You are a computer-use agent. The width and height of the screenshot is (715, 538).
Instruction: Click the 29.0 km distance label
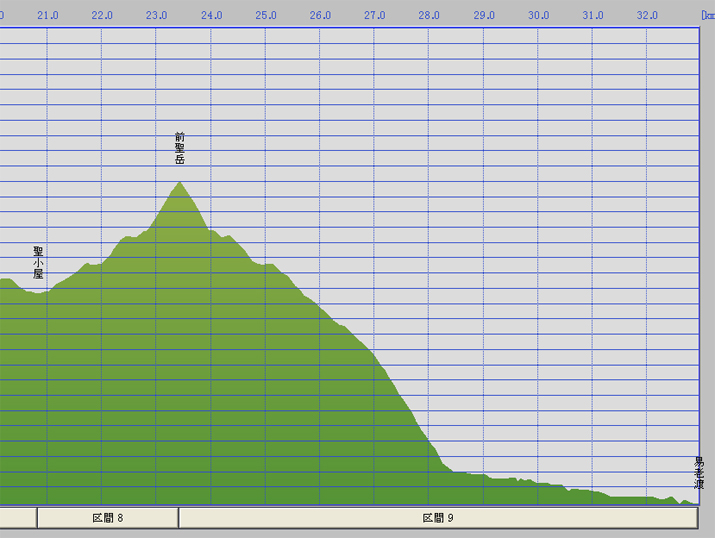[484, 16]
